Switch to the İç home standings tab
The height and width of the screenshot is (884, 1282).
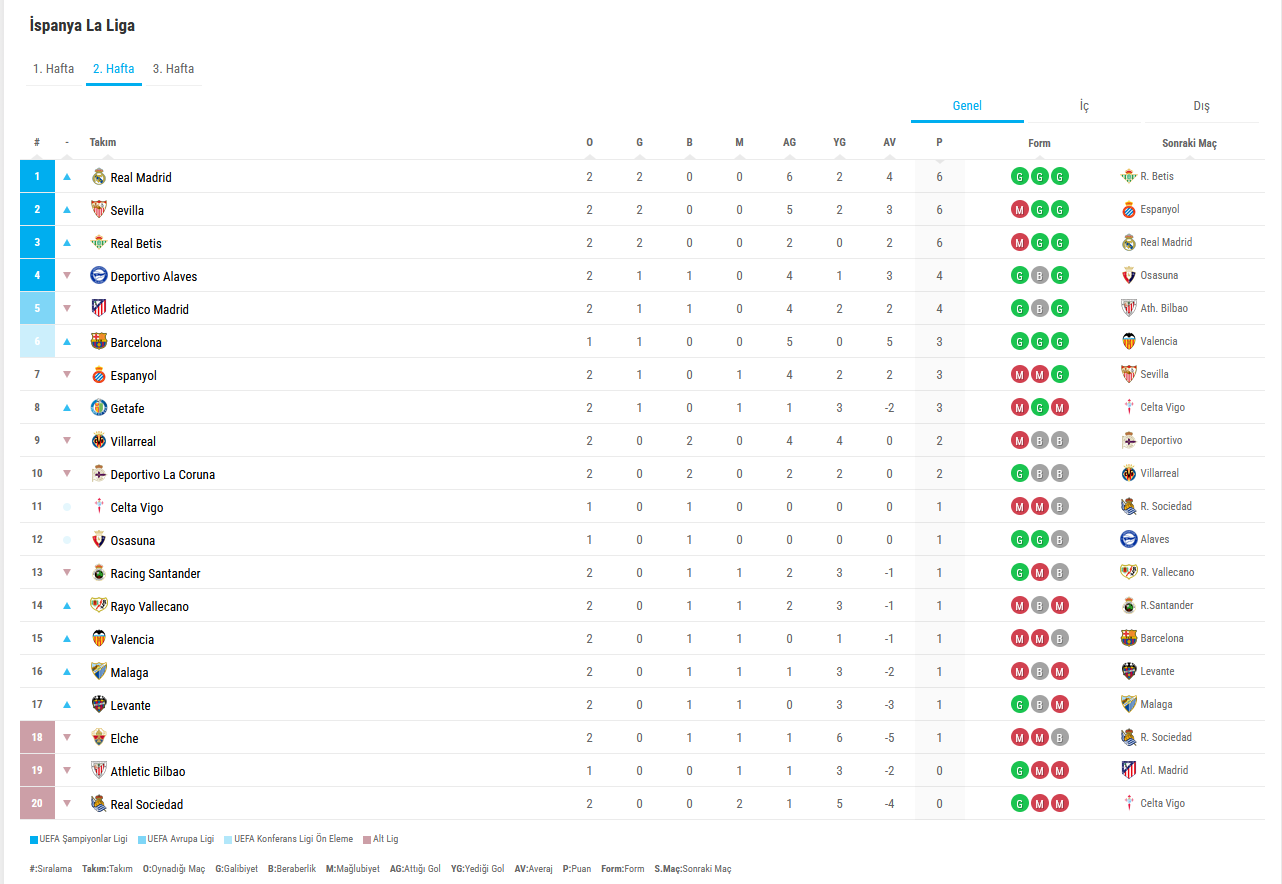tap(1084, 106)
